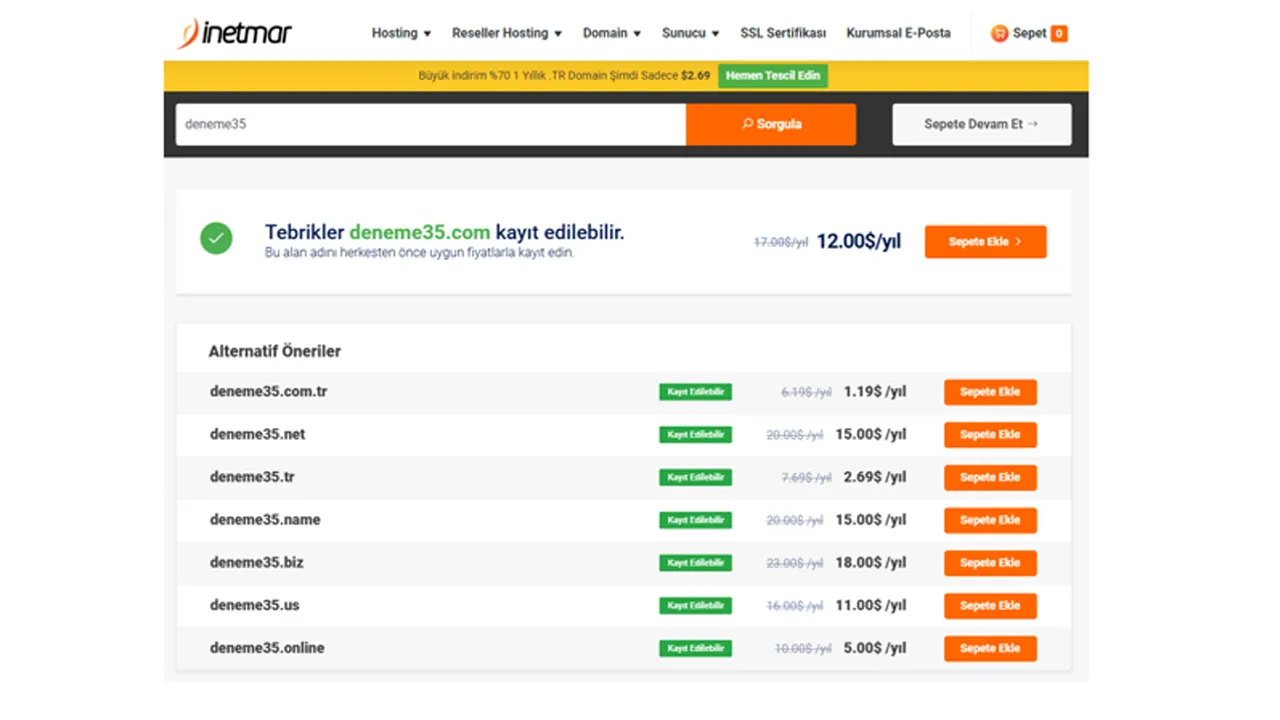Click the green checkmark availability icon
Image resolution: width=1280 pixels, height=720 pixels.
coord(216,238)
